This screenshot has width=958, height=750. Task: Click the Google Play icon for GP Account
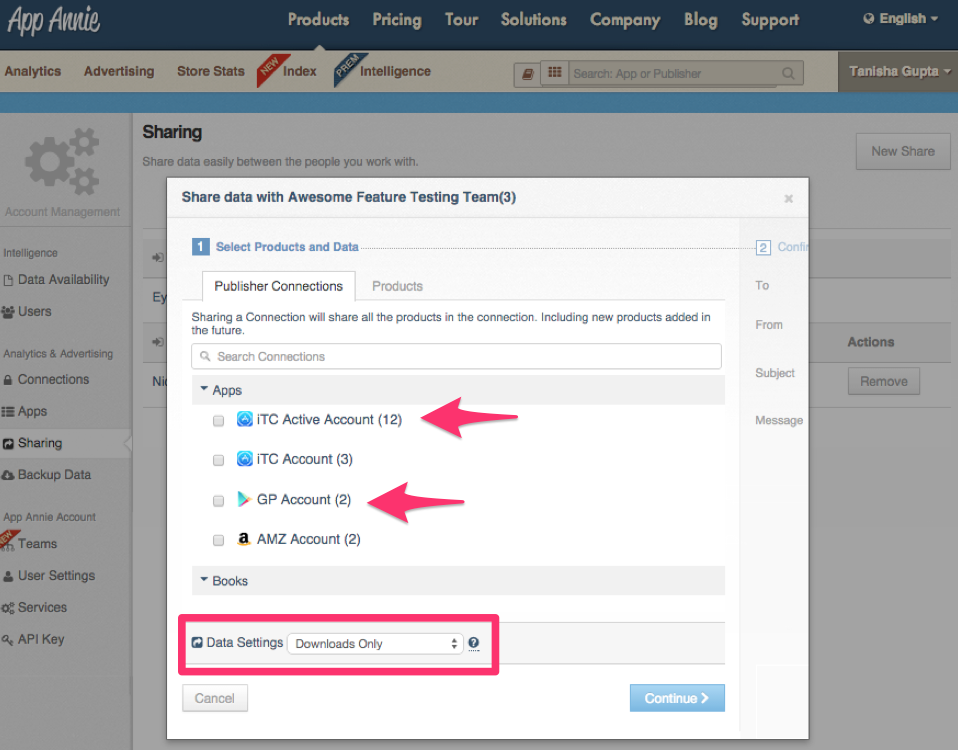(x=244, y=499)
